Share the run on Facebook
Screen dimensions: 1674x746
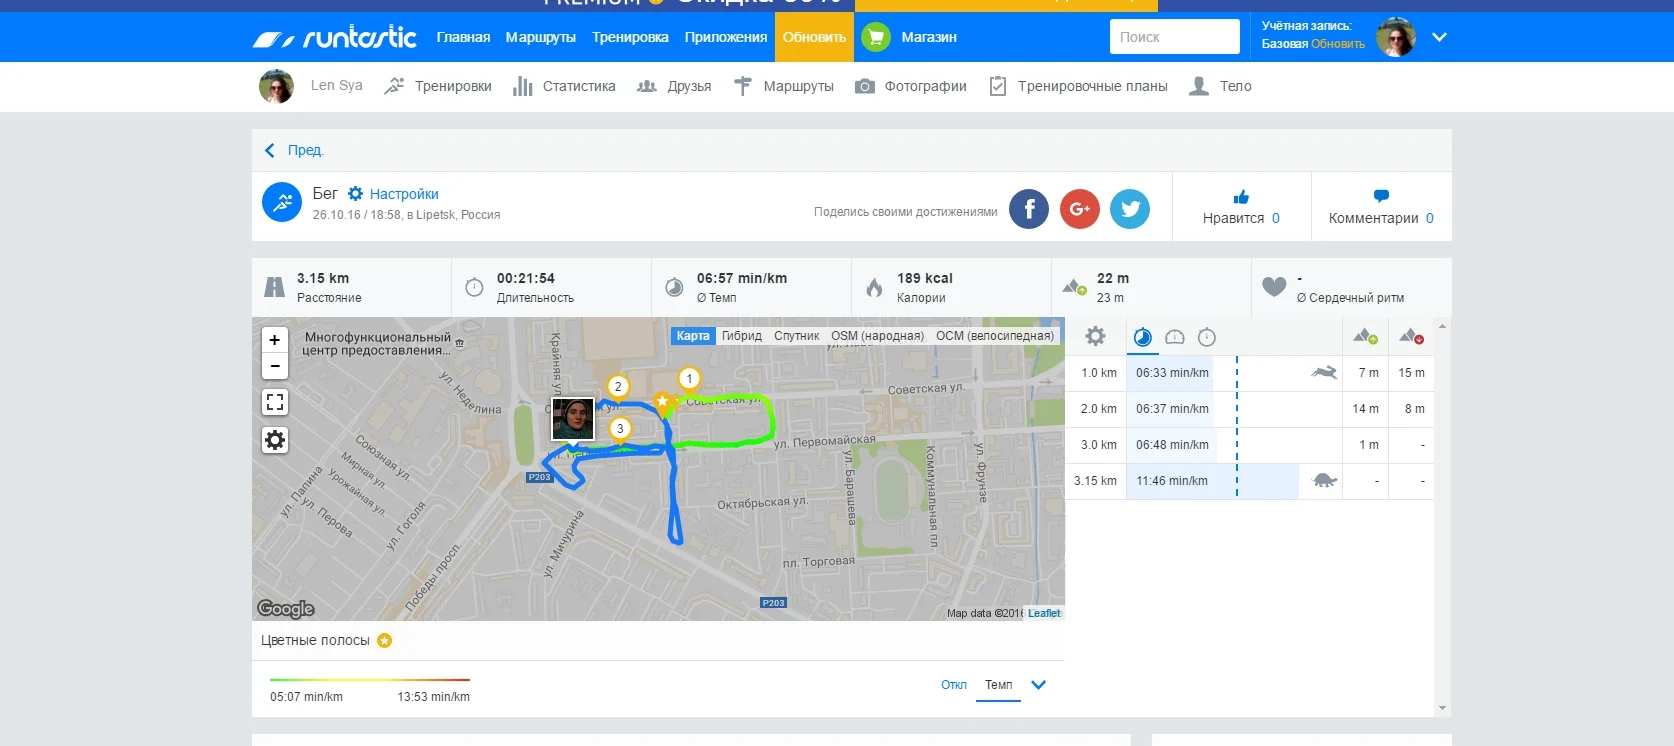point(1028,209)
